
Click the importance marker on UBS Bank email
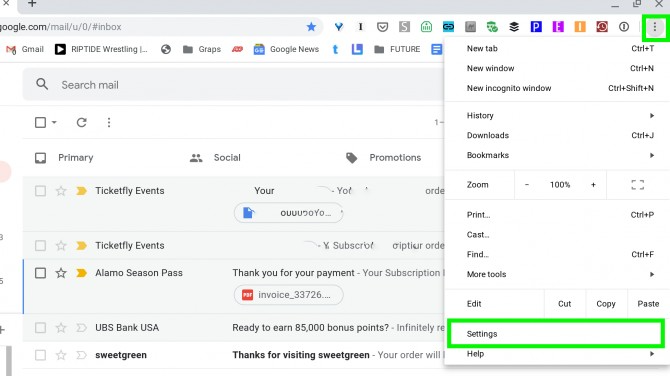[x=81, y=328]
